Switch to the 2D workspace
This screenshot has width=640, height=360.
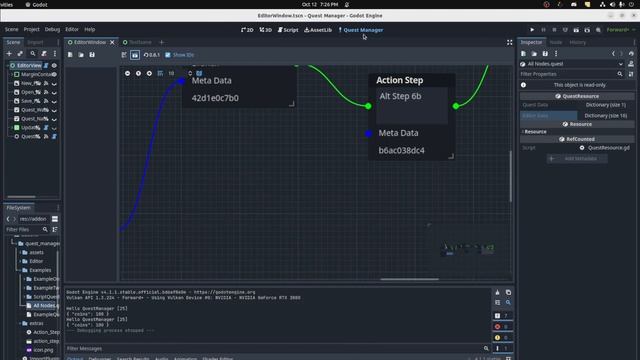pyautogui.click(x=247, y=30)
